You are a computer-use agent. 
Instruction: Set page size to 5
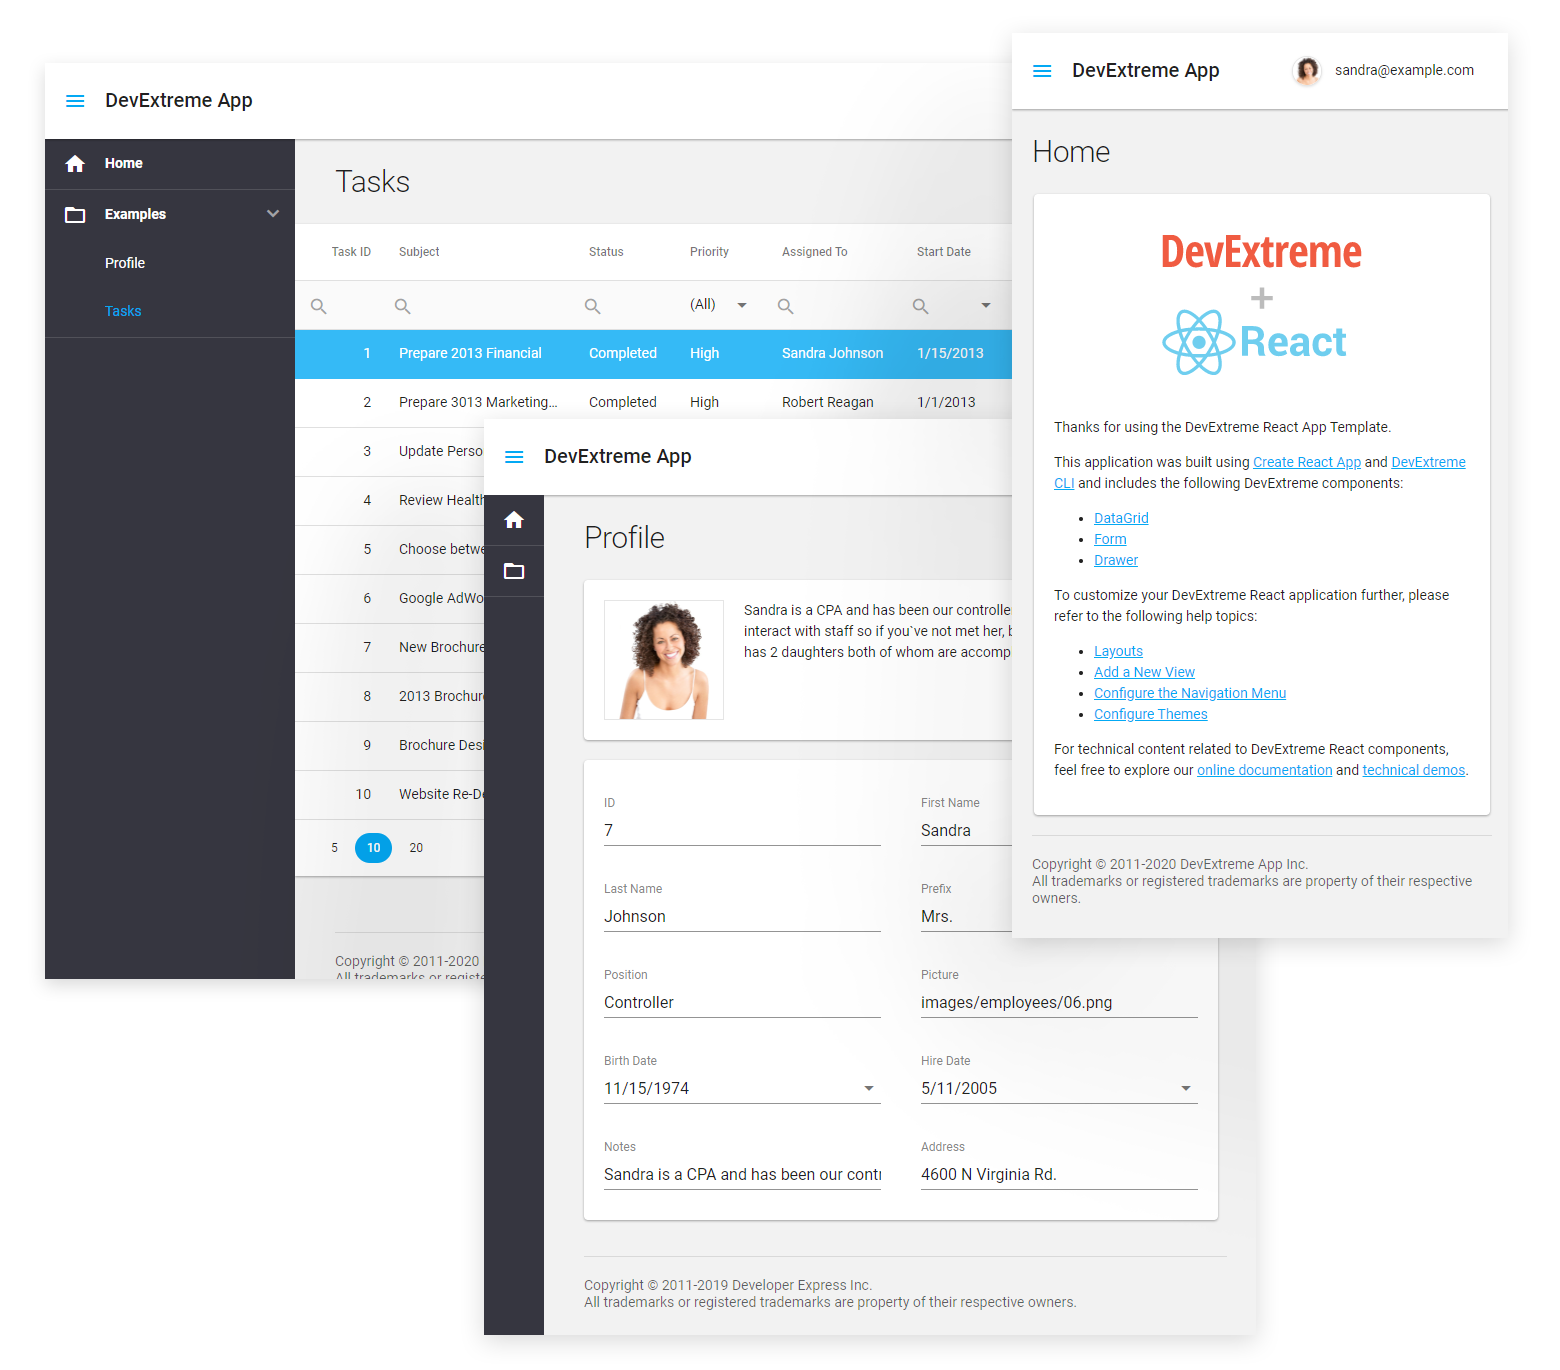(x=335, y=848)
